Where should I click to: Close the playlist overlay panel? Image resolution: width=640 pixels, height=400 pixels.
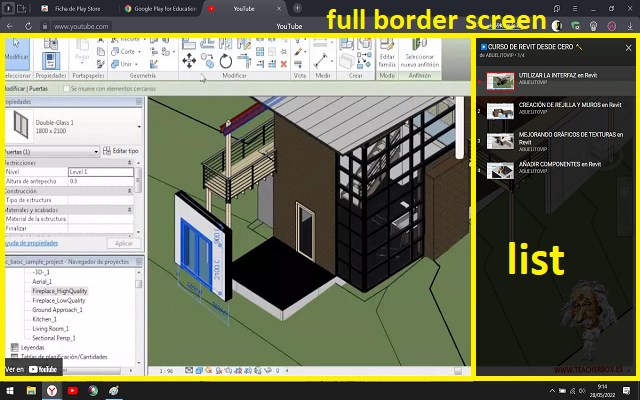pos(629,48)
